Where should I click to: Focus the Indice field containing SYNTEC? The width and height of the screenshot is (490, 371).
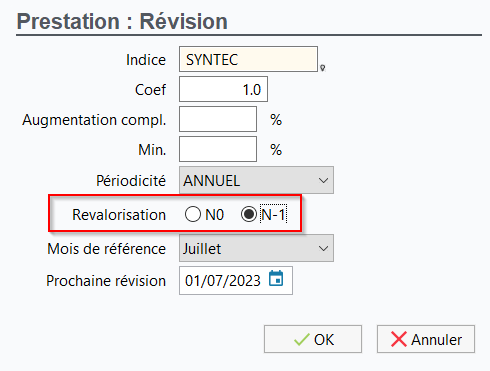[248, 59]
